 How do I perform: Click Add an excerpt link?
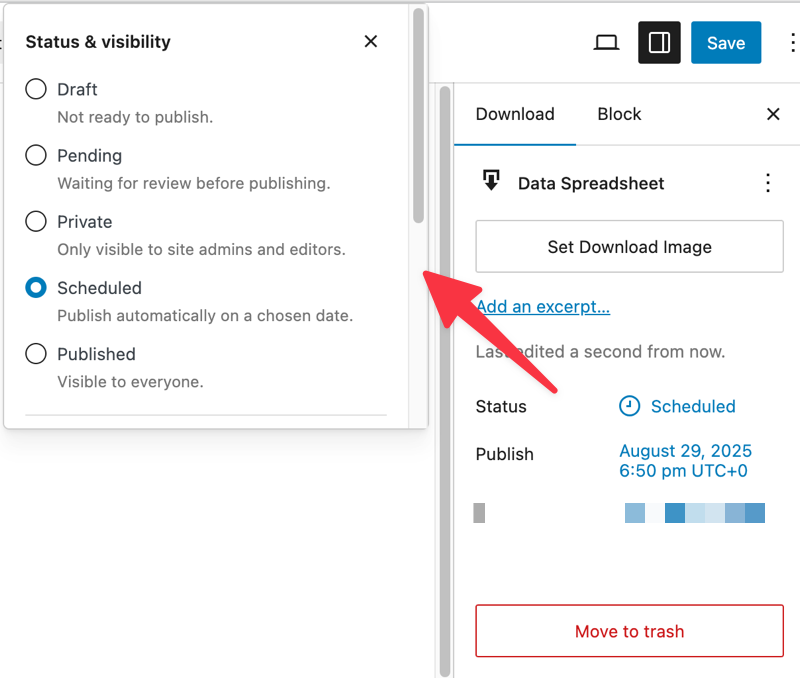(x=543, y=306)
